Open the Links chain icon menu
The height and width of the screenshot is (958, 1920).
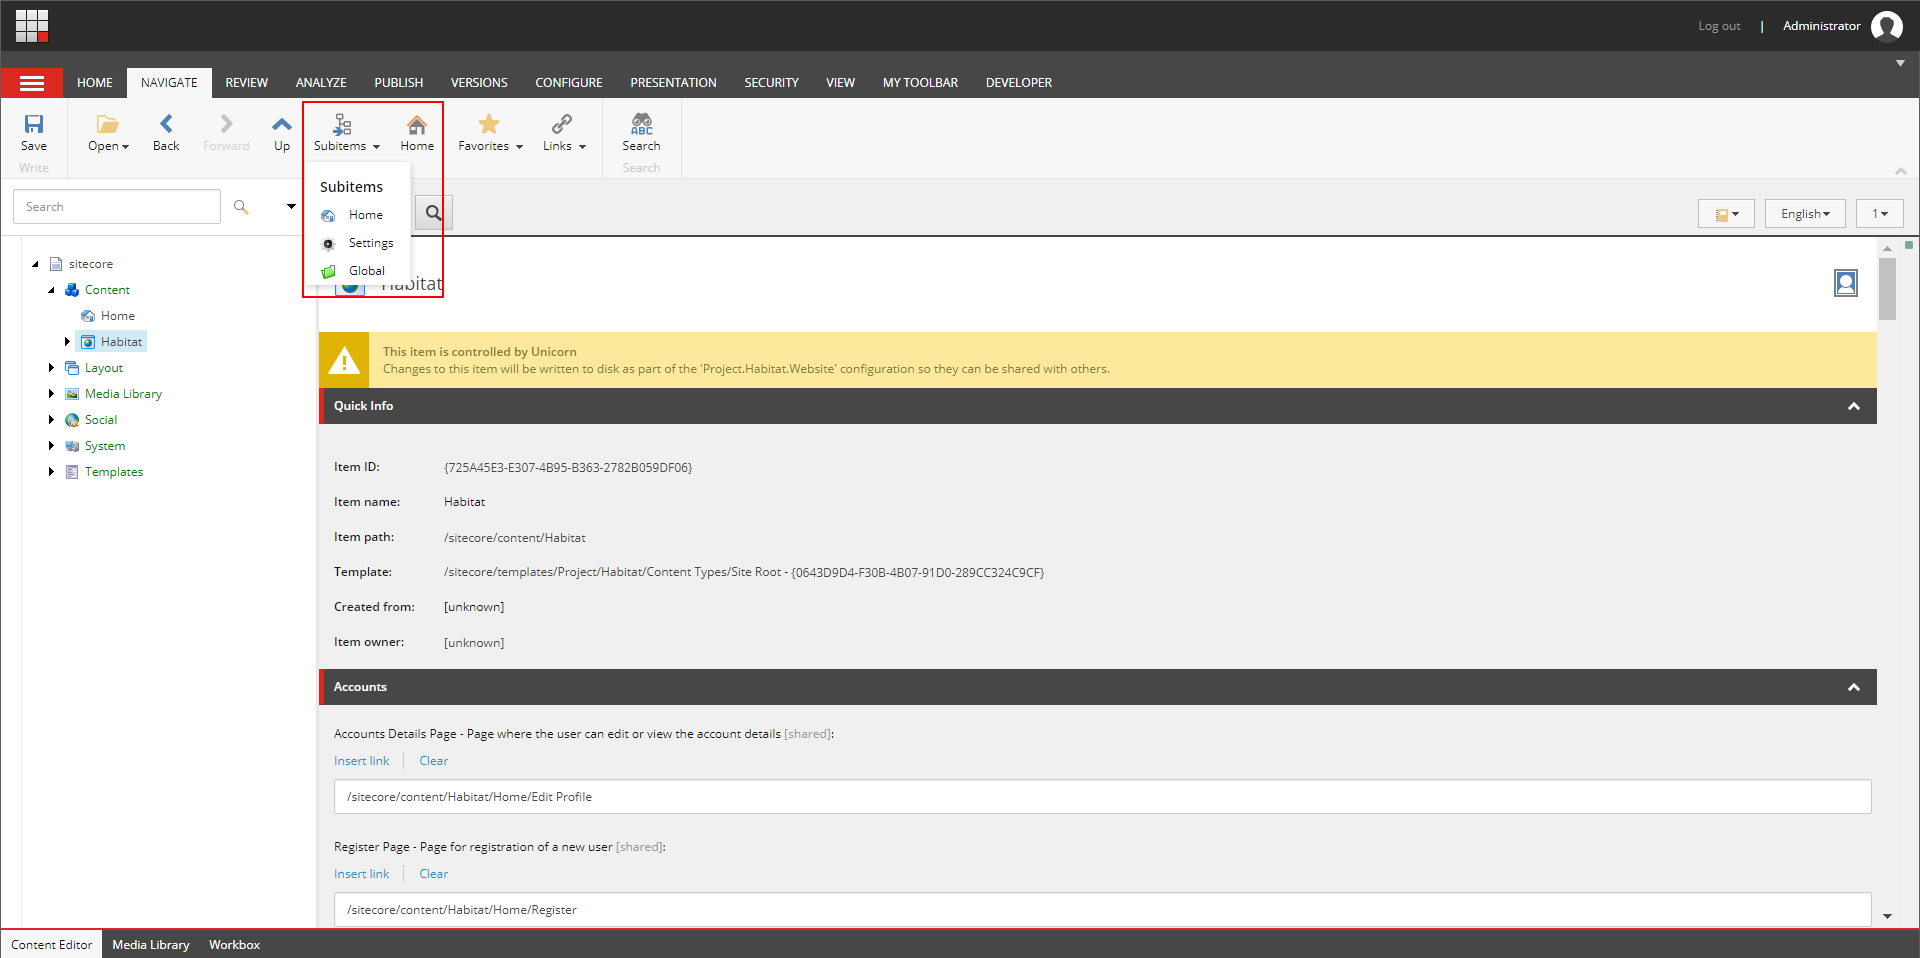[562, 124]
